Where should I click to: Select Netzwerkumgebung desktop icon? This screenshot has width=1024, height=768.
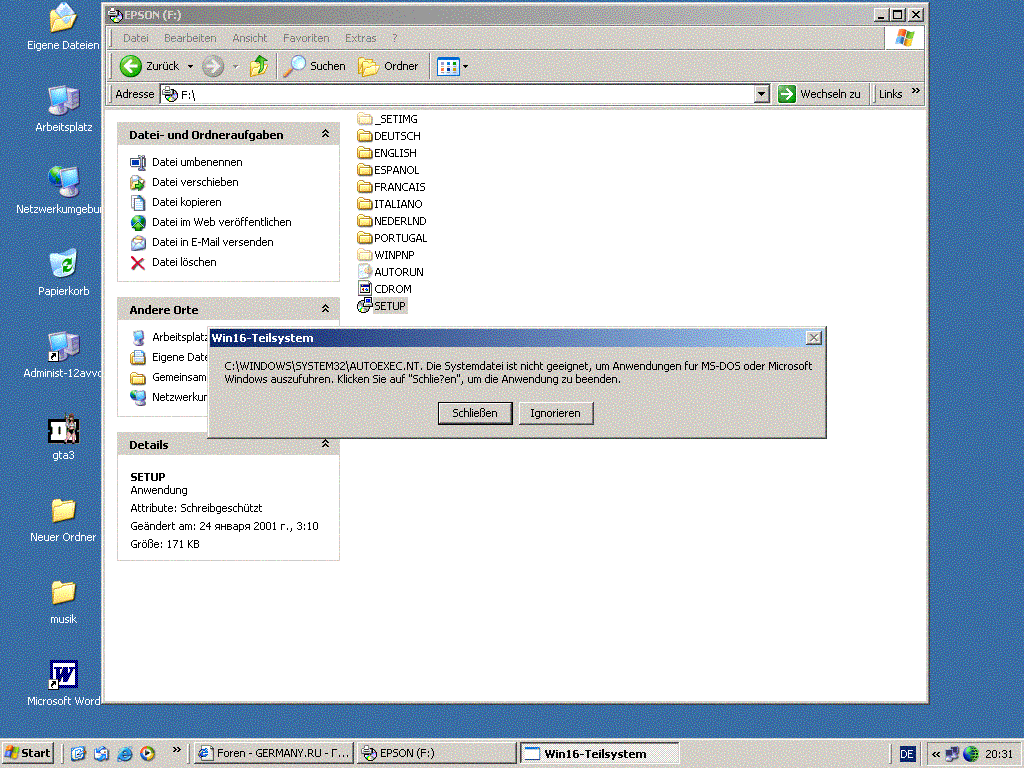tap(63, 182)
